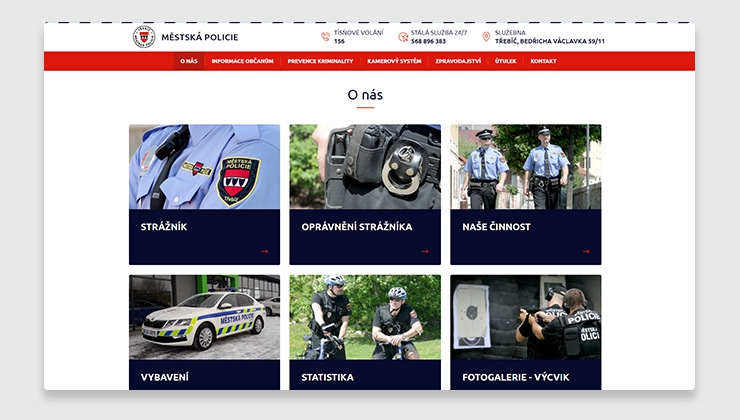Screen dimensions: 740x420
Task: Click the location pin icon for Služebna
Action: pyautogui.click(x=486, y=37)
